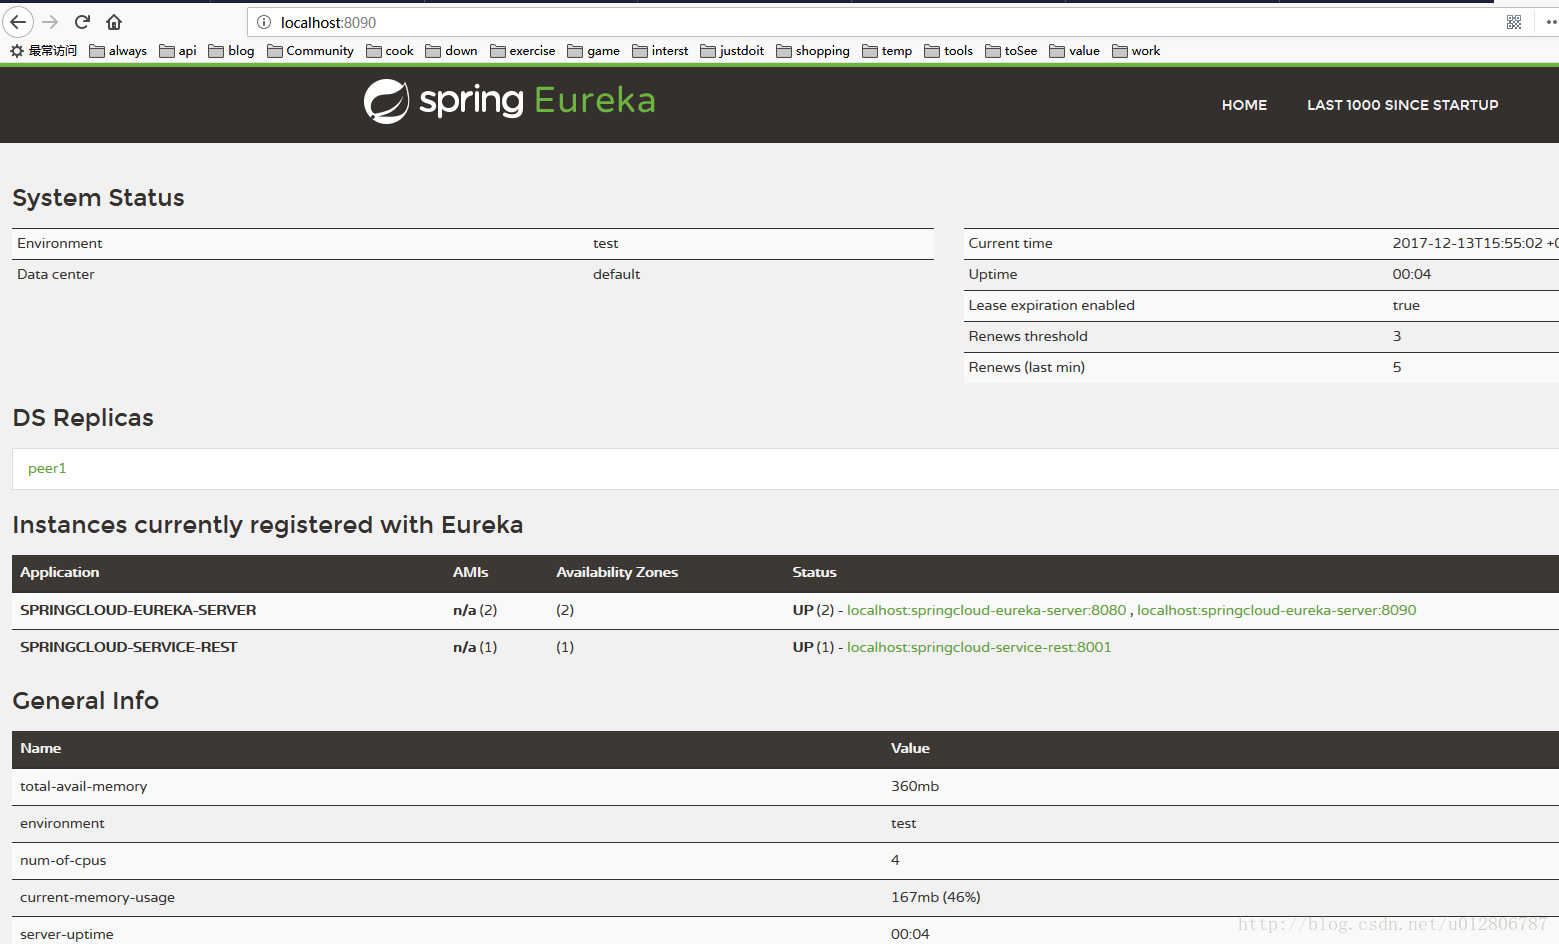This screenshot has height=944, width=1559.
Task: Click the Availability Zones column header
Action: (x=617, y=572)
